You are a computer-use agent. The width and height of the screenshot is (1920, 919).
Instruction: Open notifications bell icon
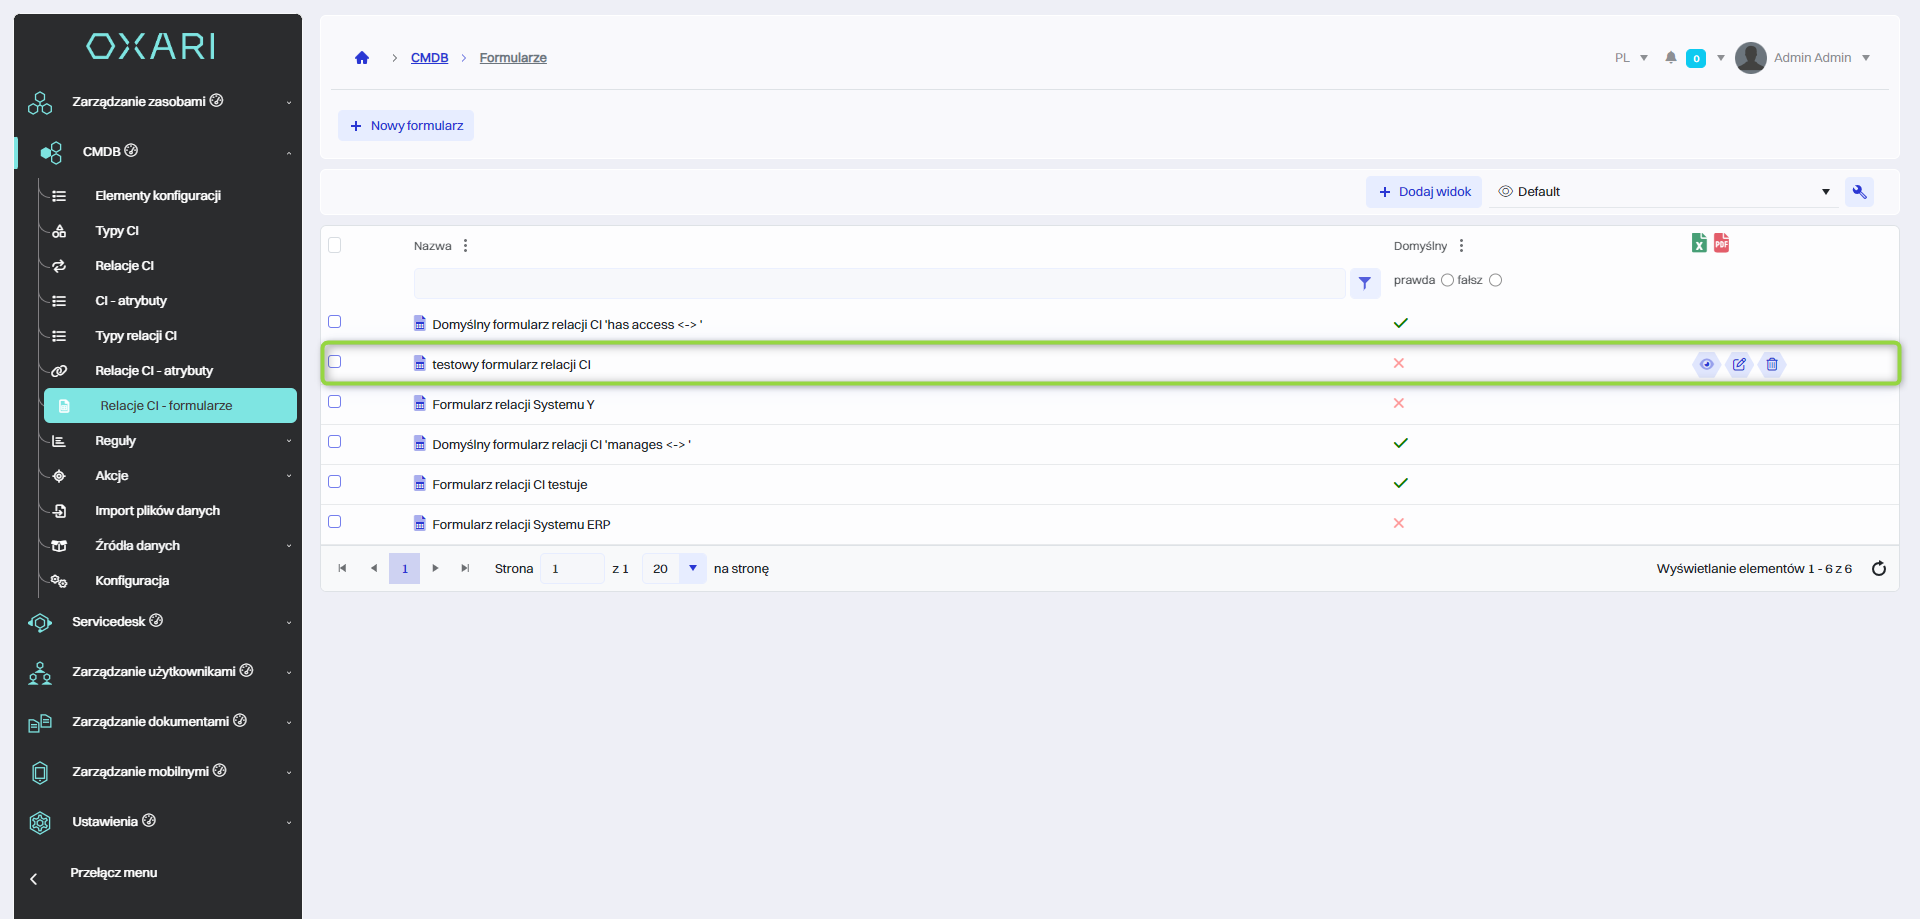[1671, 58]
